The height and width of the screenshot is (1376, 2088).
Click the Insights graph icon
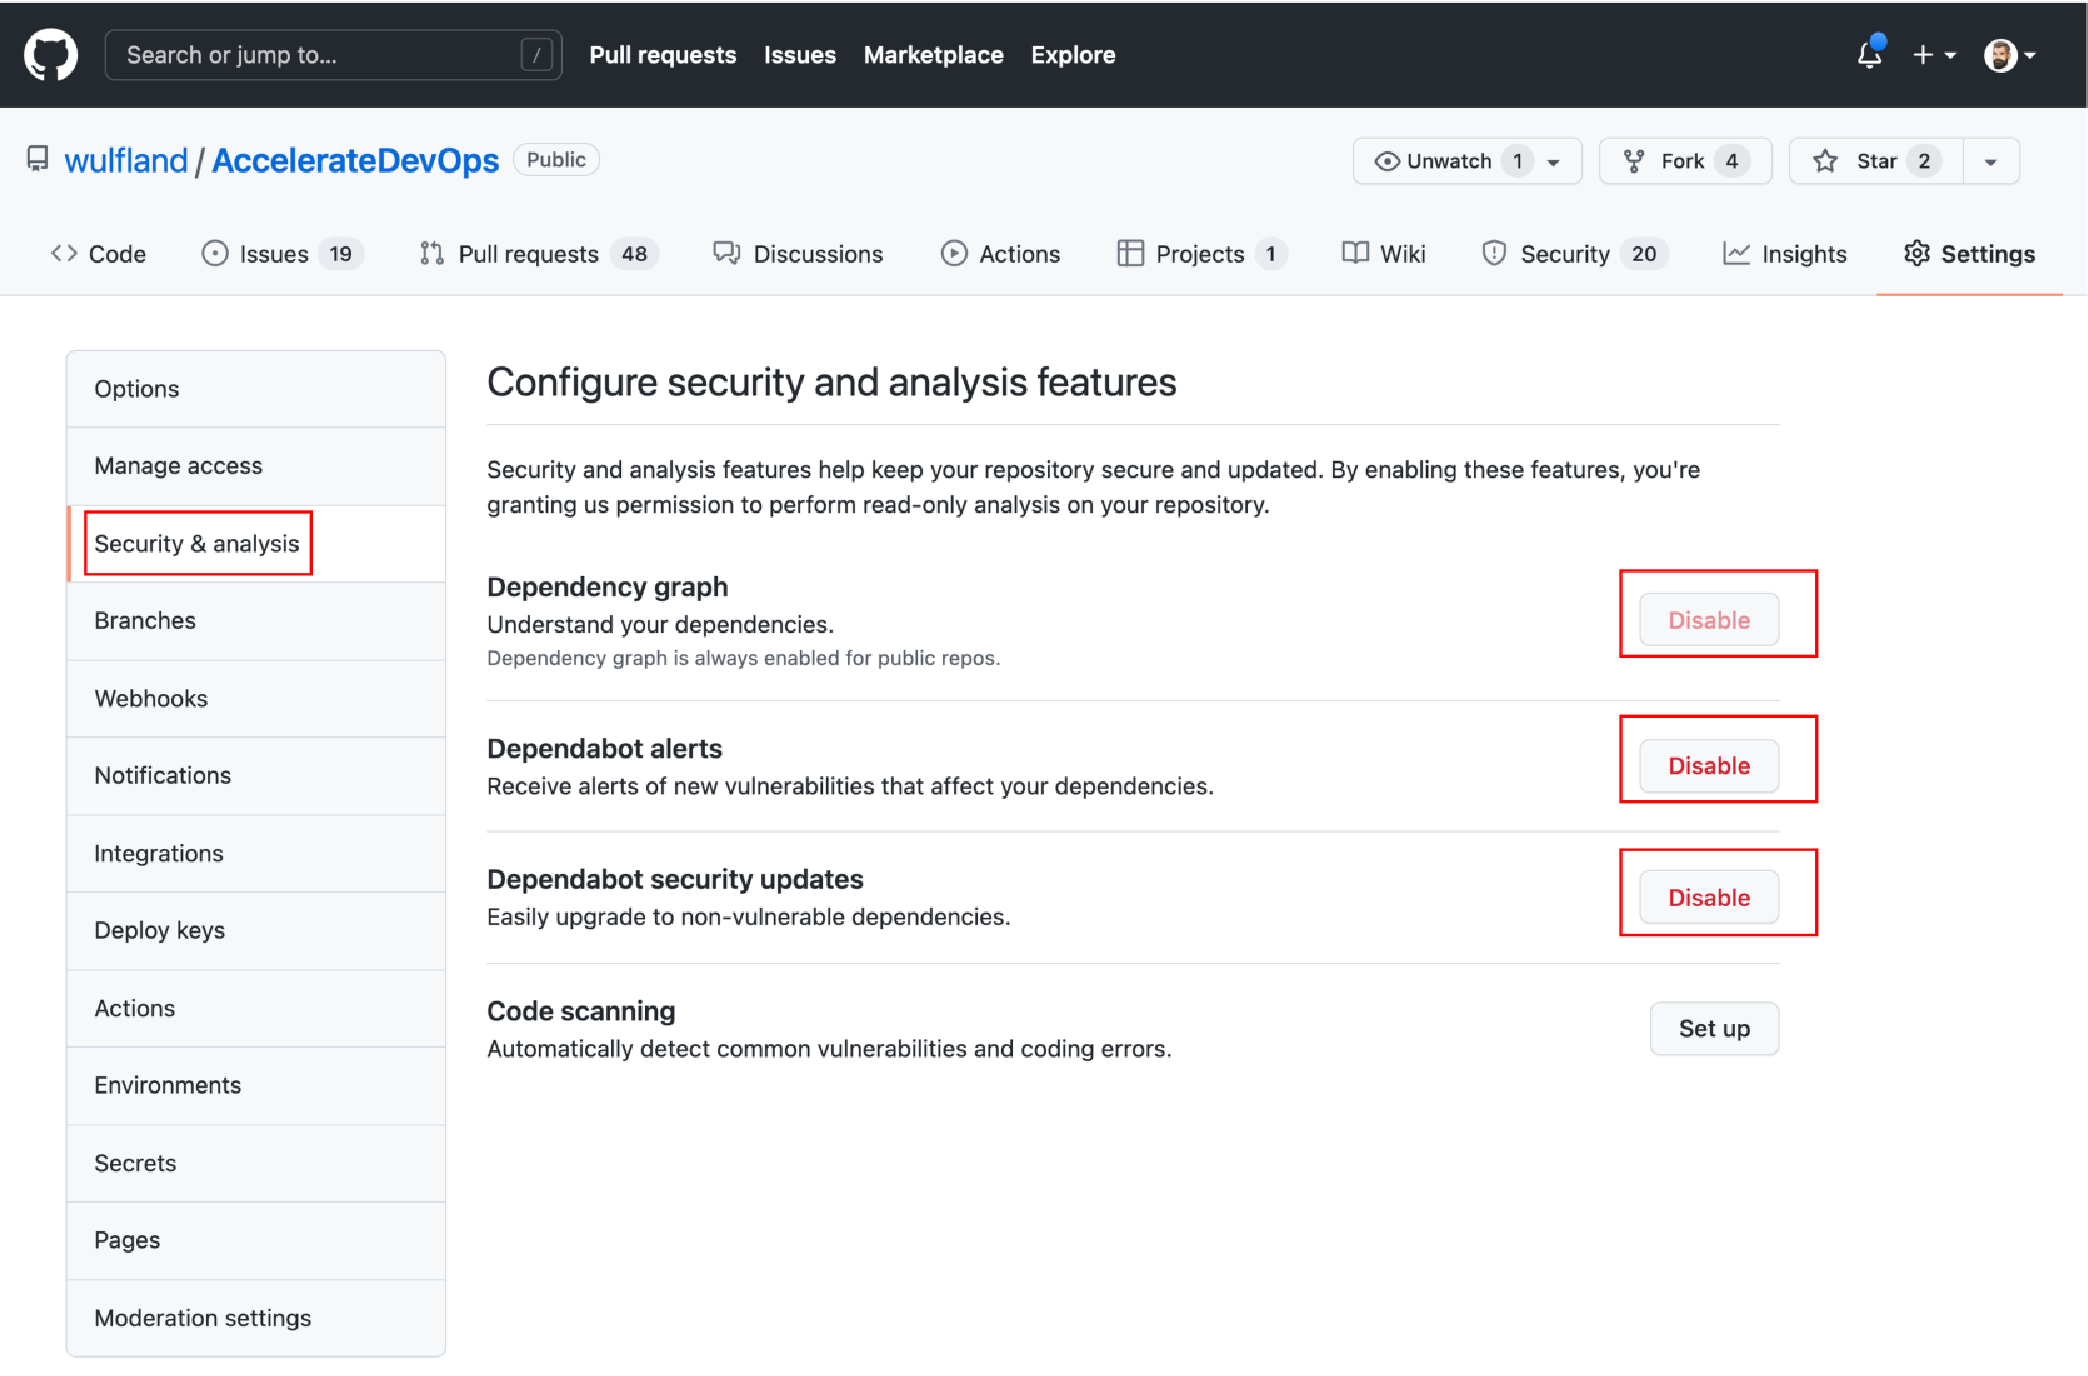pyautogui.click(x=1736, y=254)
